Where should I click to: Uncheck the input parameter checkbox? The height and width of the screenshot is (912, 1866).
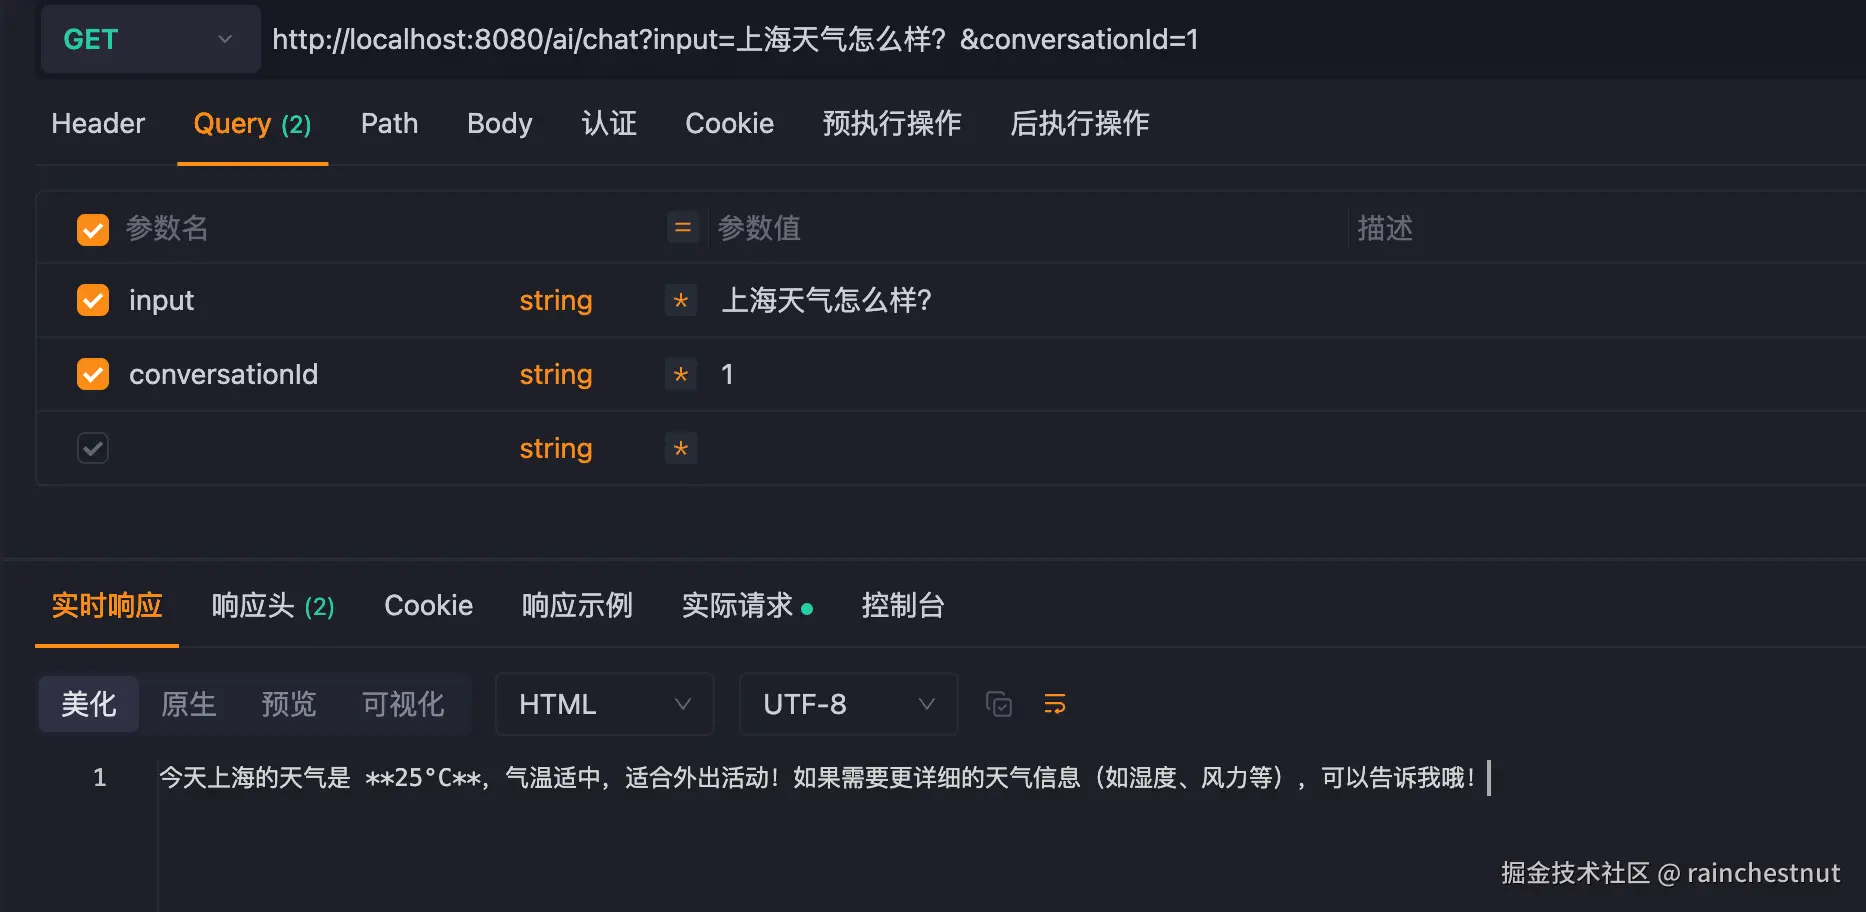(x=93, y=300)
